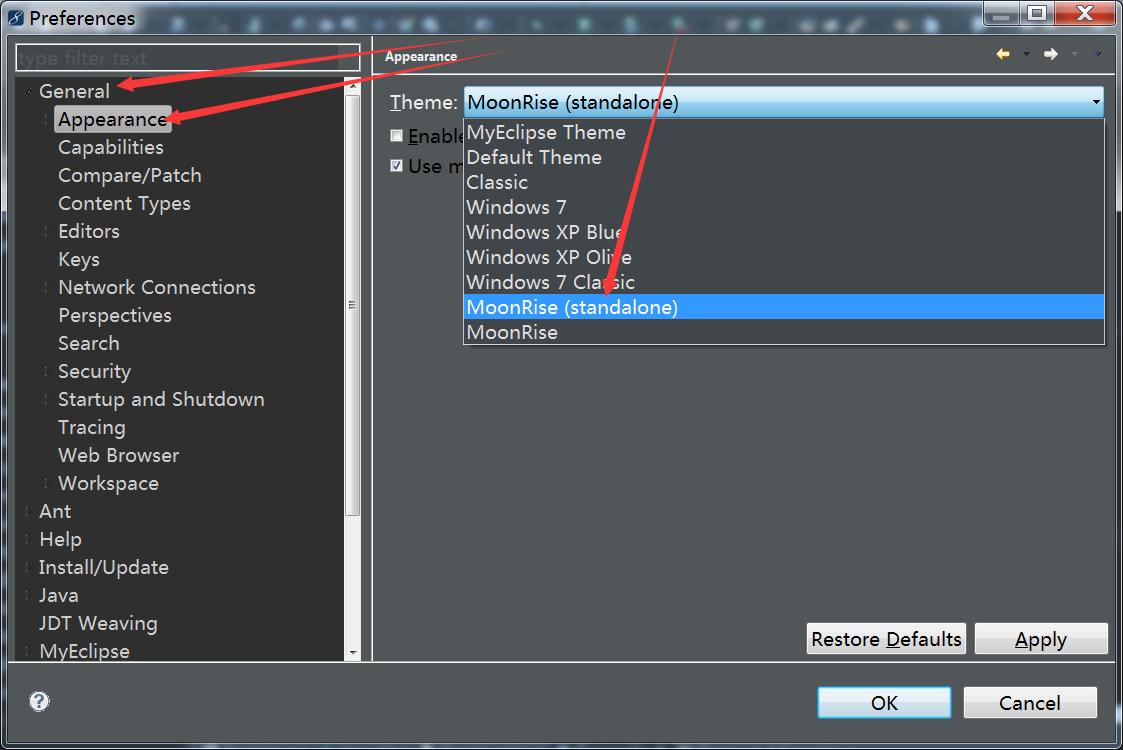Expand the Startup and Shutdown node arrow
The height and width of the screenshot is (750, 1123).
pos(46,399)
